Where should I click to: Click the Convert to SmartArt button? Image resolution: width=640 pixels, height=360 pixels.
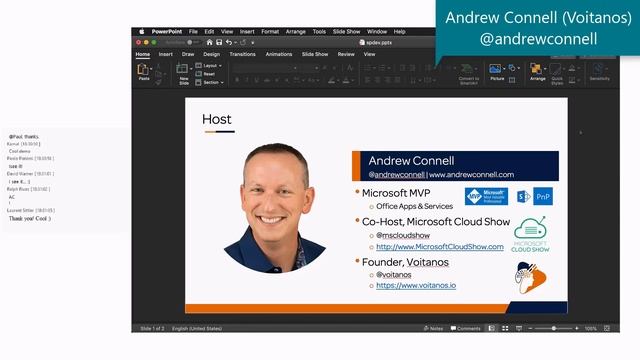point(468,74)
